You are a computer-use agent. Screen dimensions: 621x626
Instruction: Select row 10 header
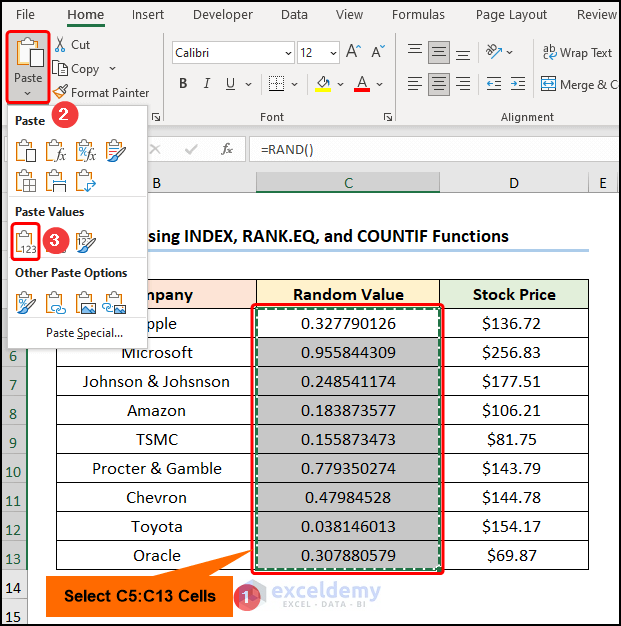[x=14, y=472]
